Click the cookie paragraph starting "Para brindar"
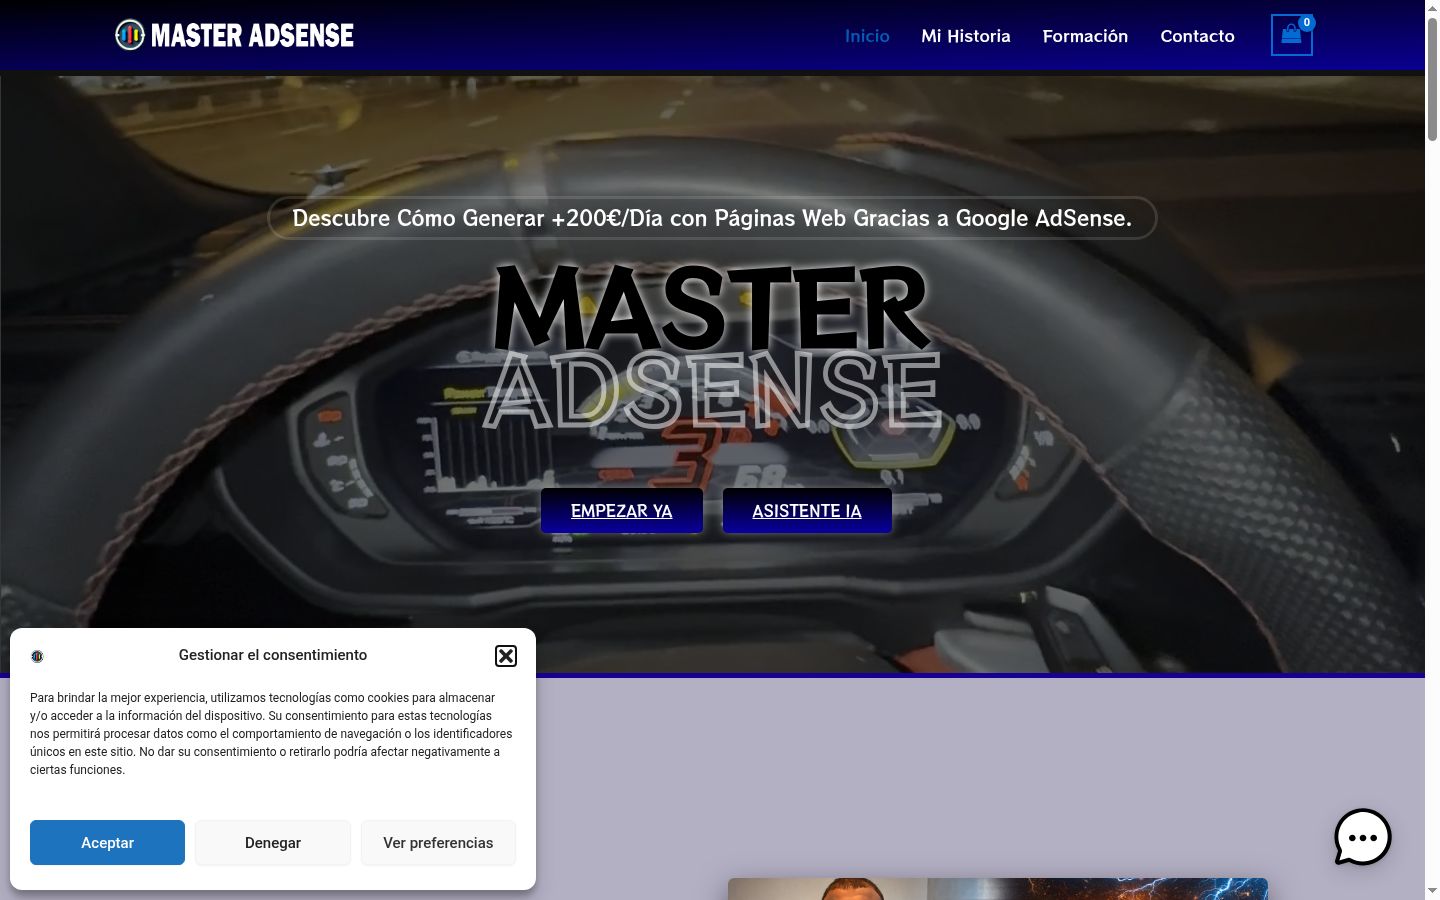The height and width of the screenshot is (900, 1440). pyautogui.click(x=271, y=734)
